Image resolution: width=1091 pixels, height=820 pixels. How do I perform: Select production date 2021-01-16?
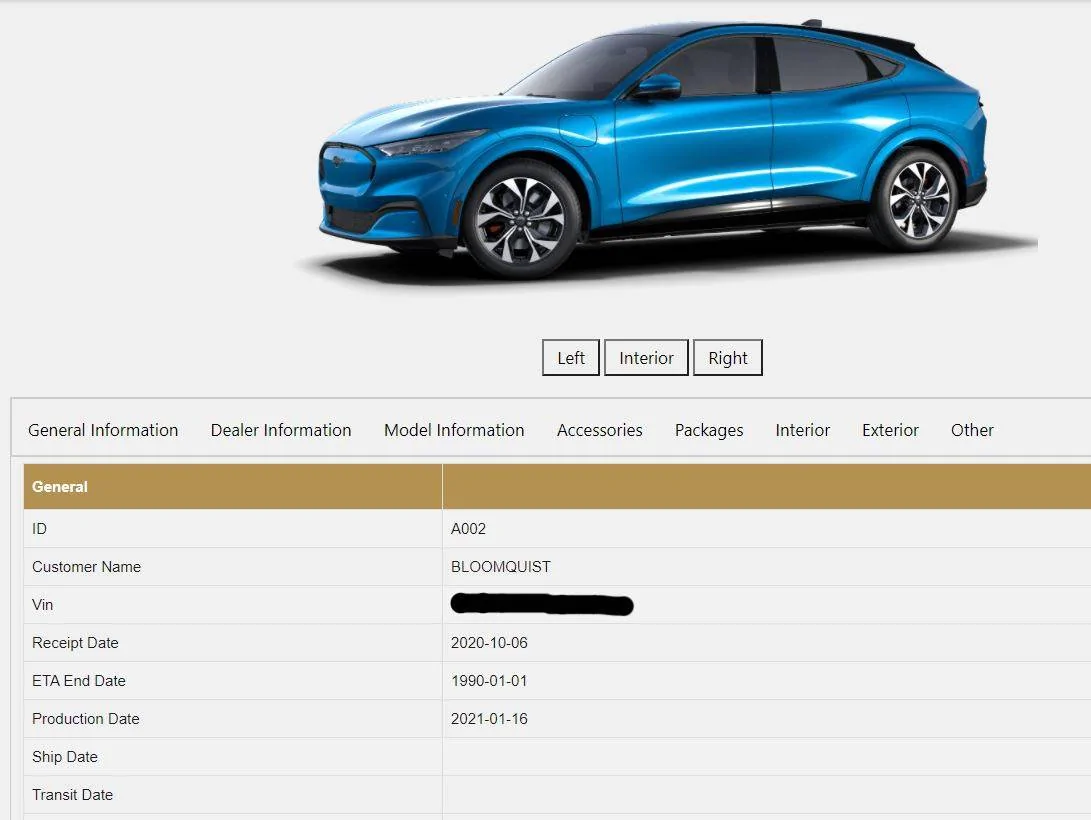click(x=489, y=718)
